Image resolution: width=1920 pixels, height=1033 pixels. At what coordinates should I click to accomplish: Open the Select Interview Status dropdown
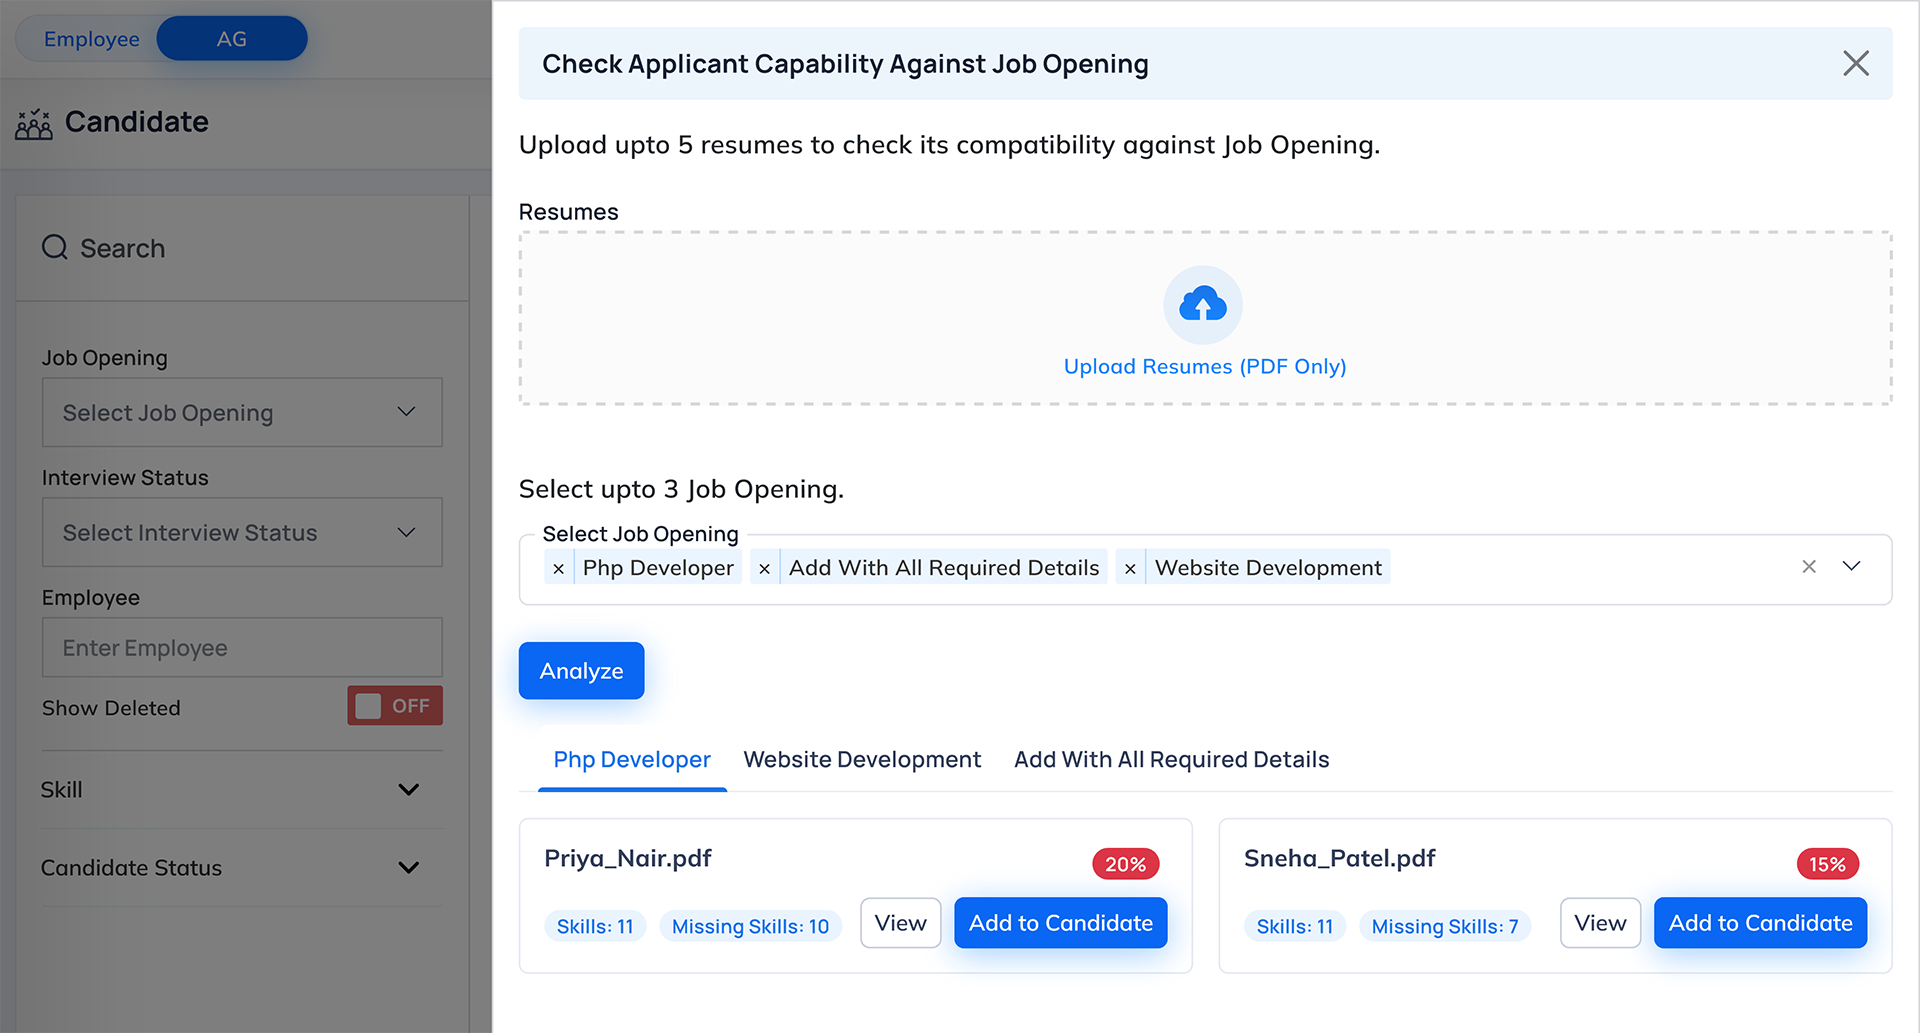(242, 532)
